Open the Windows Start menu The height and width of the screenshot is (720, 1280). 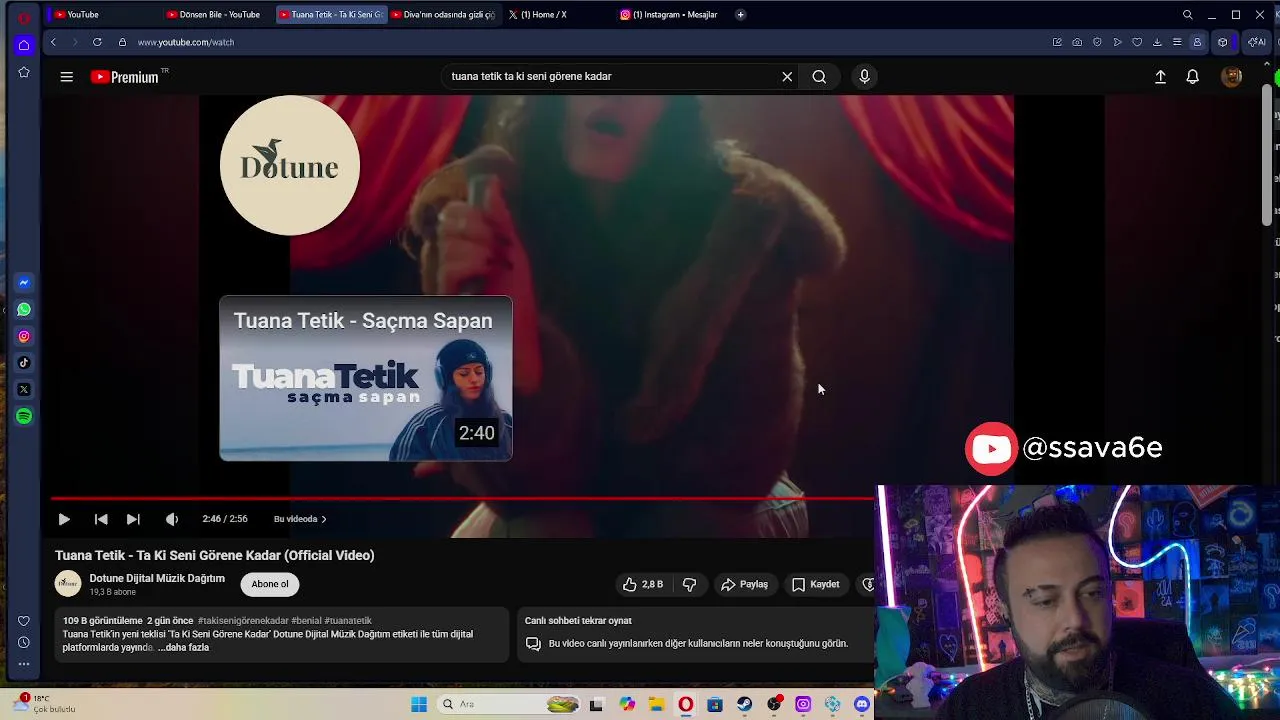419,704
